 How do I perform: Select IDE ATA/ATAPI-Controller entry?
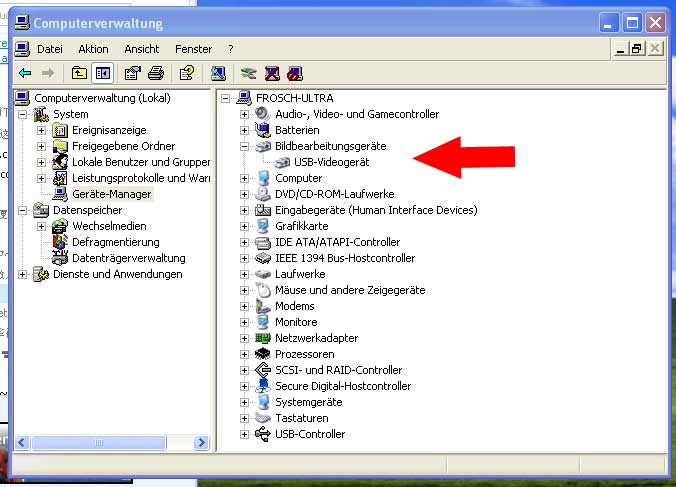(x=338, y=242)
